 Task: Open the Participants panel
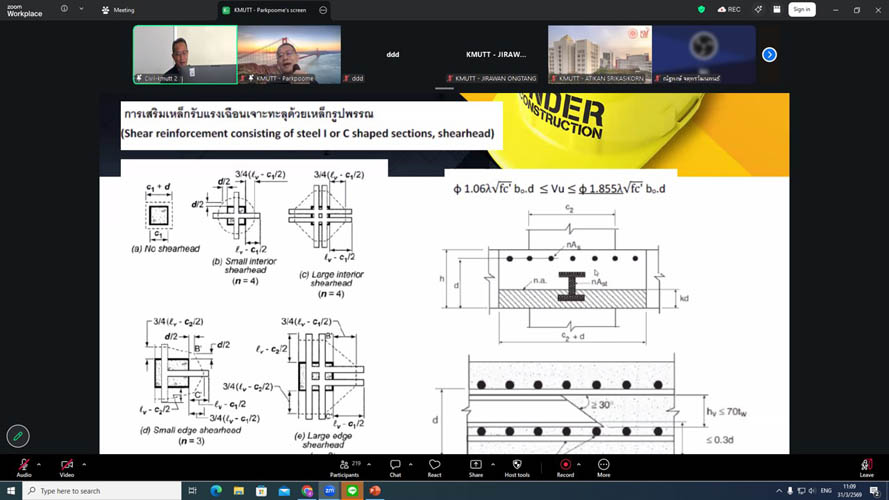(x=343, y=466)
